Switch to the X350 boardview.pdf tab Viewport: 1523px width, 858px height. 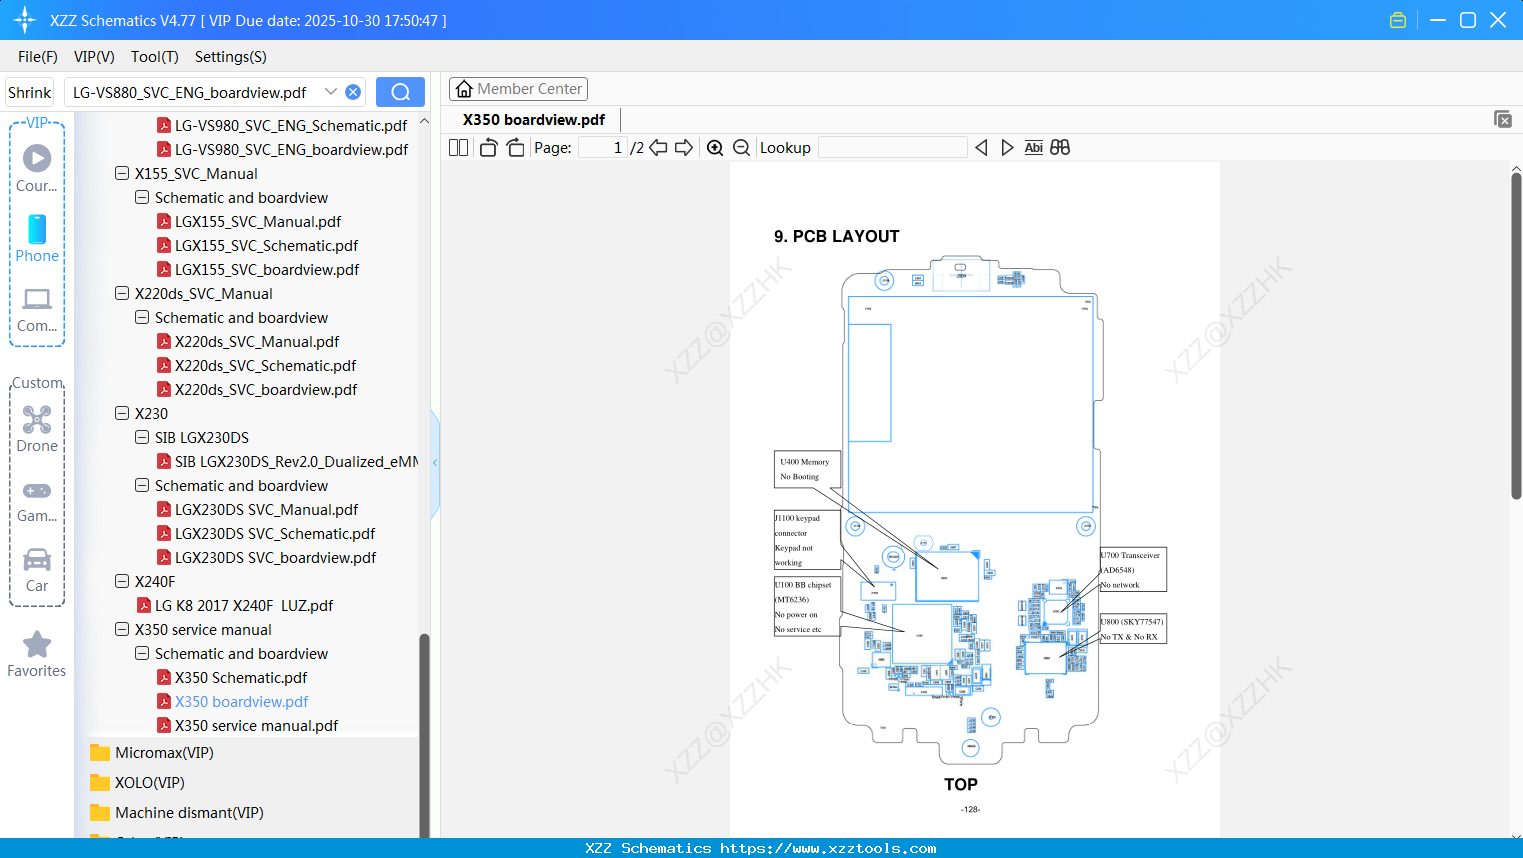[534, 118]
